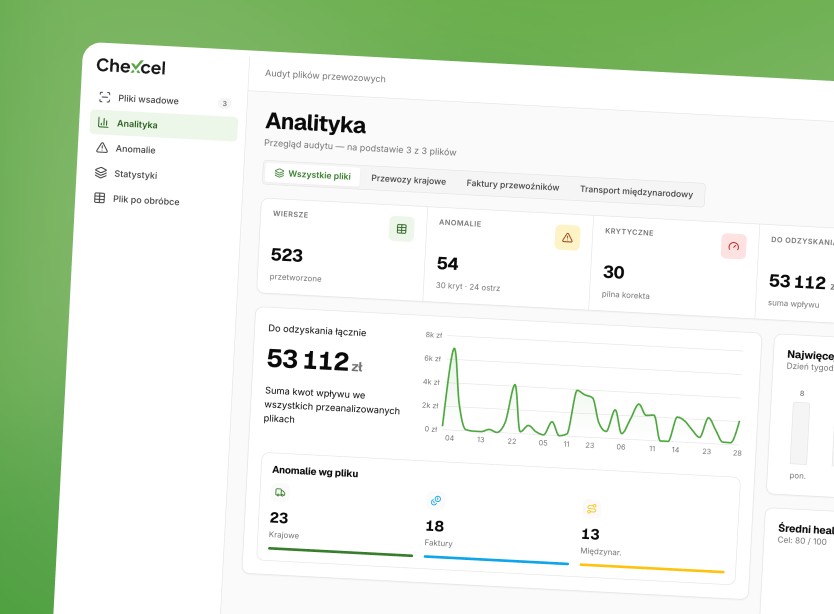This screenshot has width=834, height=614.
Task: Click the tallest peak on line chart
Action: point(454,349)
